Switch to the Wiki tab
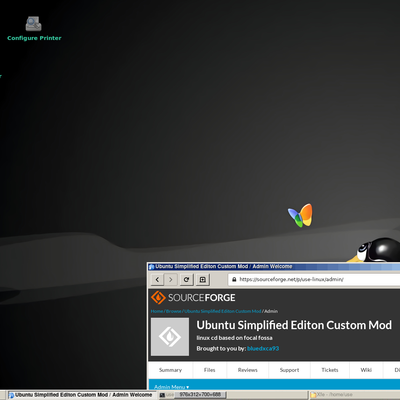Viewport: 400px width, 400px height. coord(366,370)
